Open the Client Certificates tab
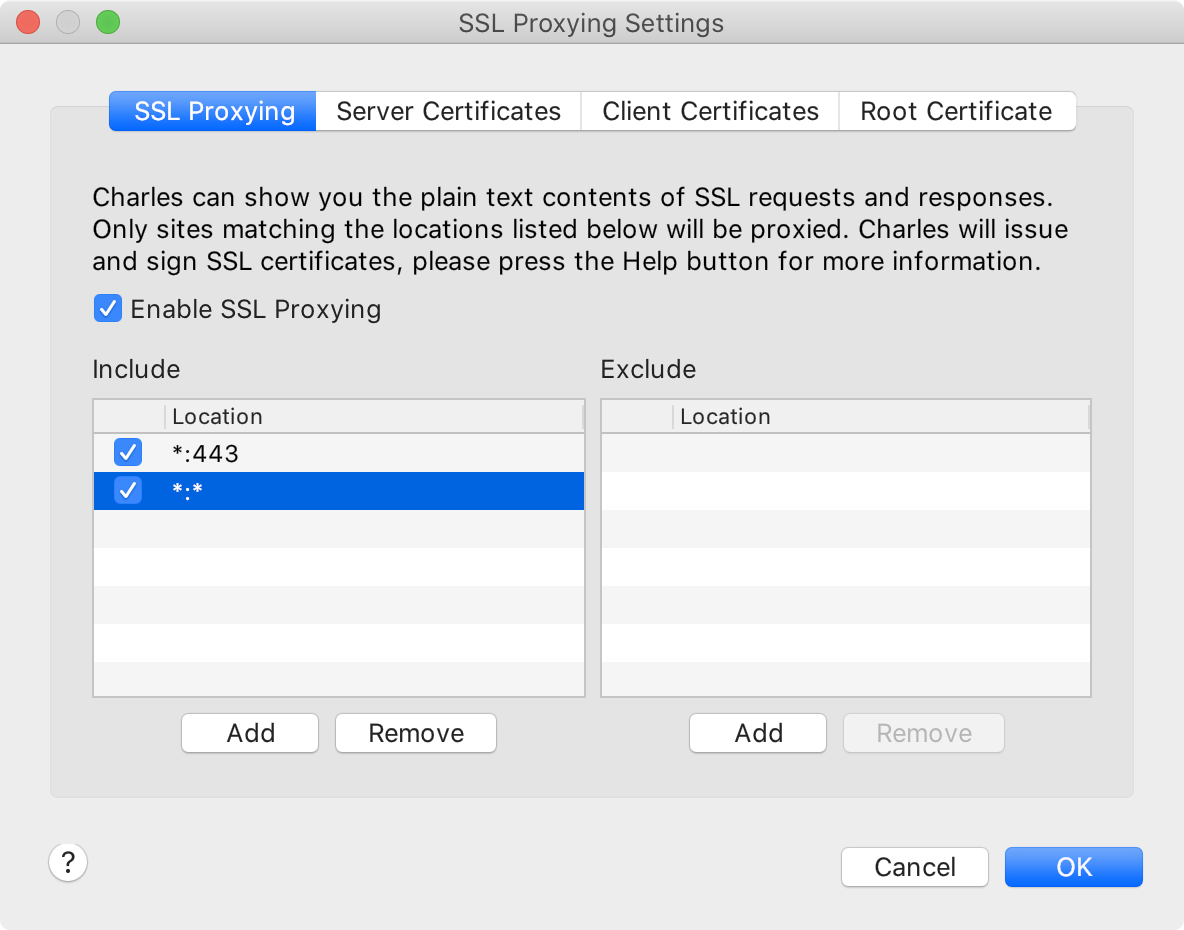 point(710,111)
